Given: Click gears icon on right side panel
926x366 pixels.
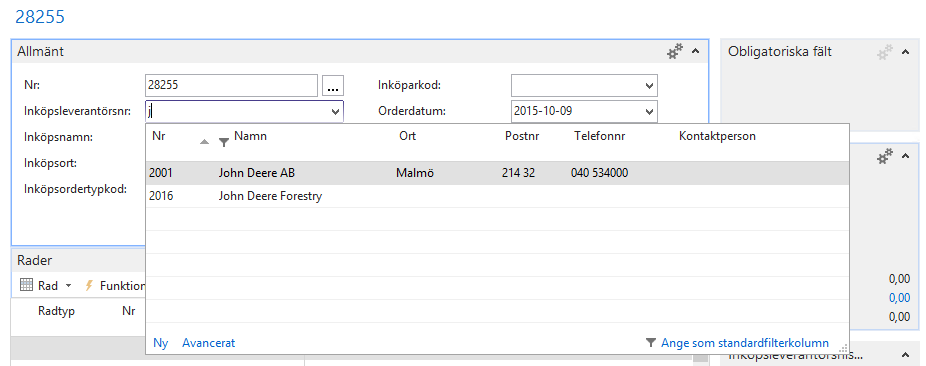Looking at the screenshot, I should coord(885,157).
